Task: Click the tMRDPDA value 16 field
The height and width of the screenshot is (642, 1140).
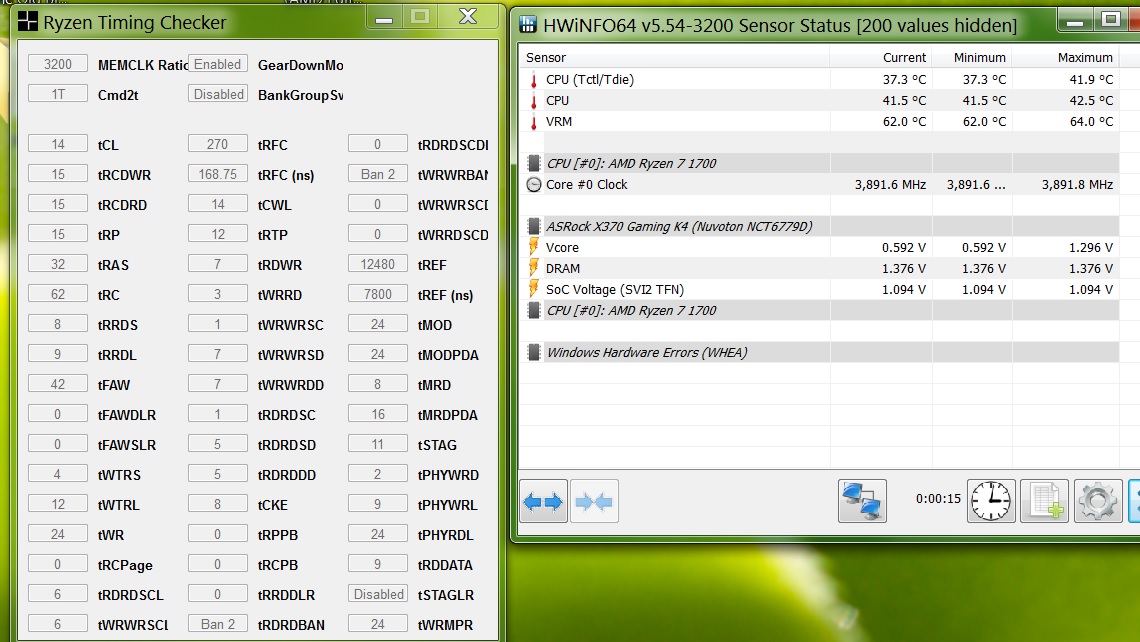Action: [x=377, y=414]
